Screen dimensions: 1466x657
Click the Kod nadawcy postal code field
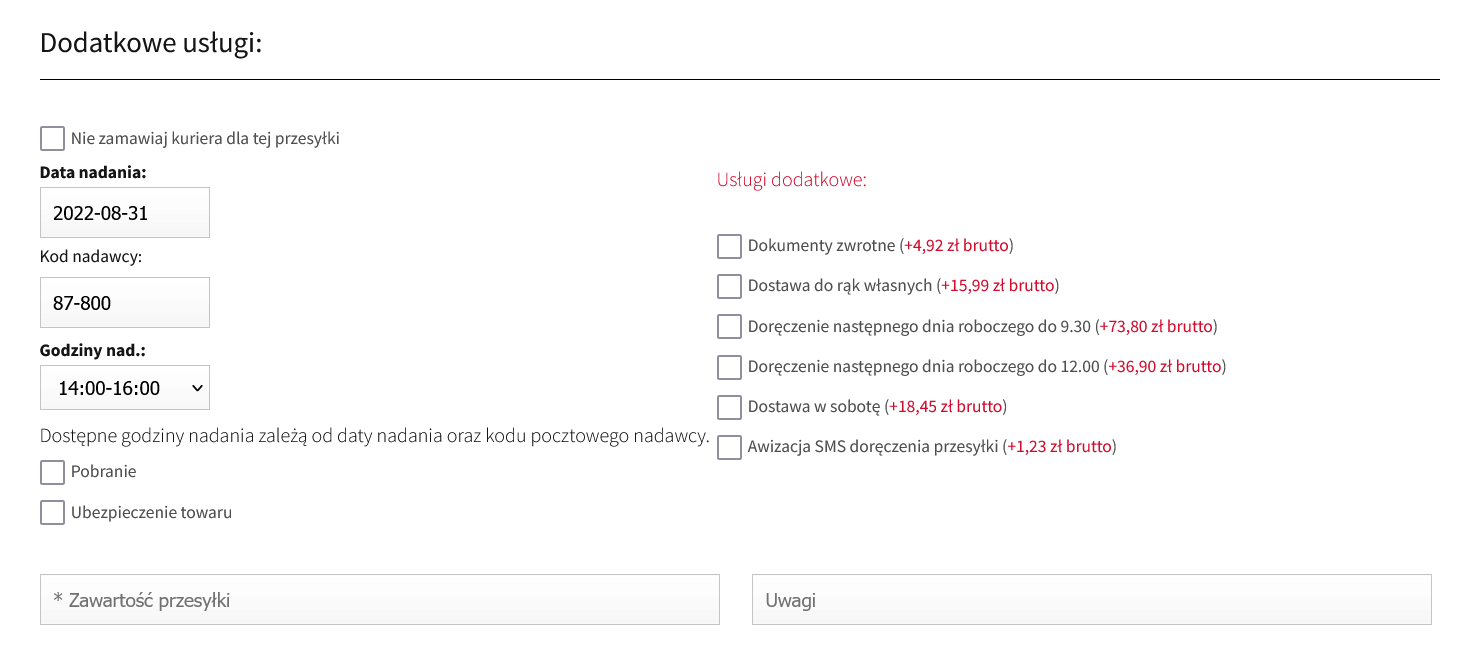coord(125,302)
